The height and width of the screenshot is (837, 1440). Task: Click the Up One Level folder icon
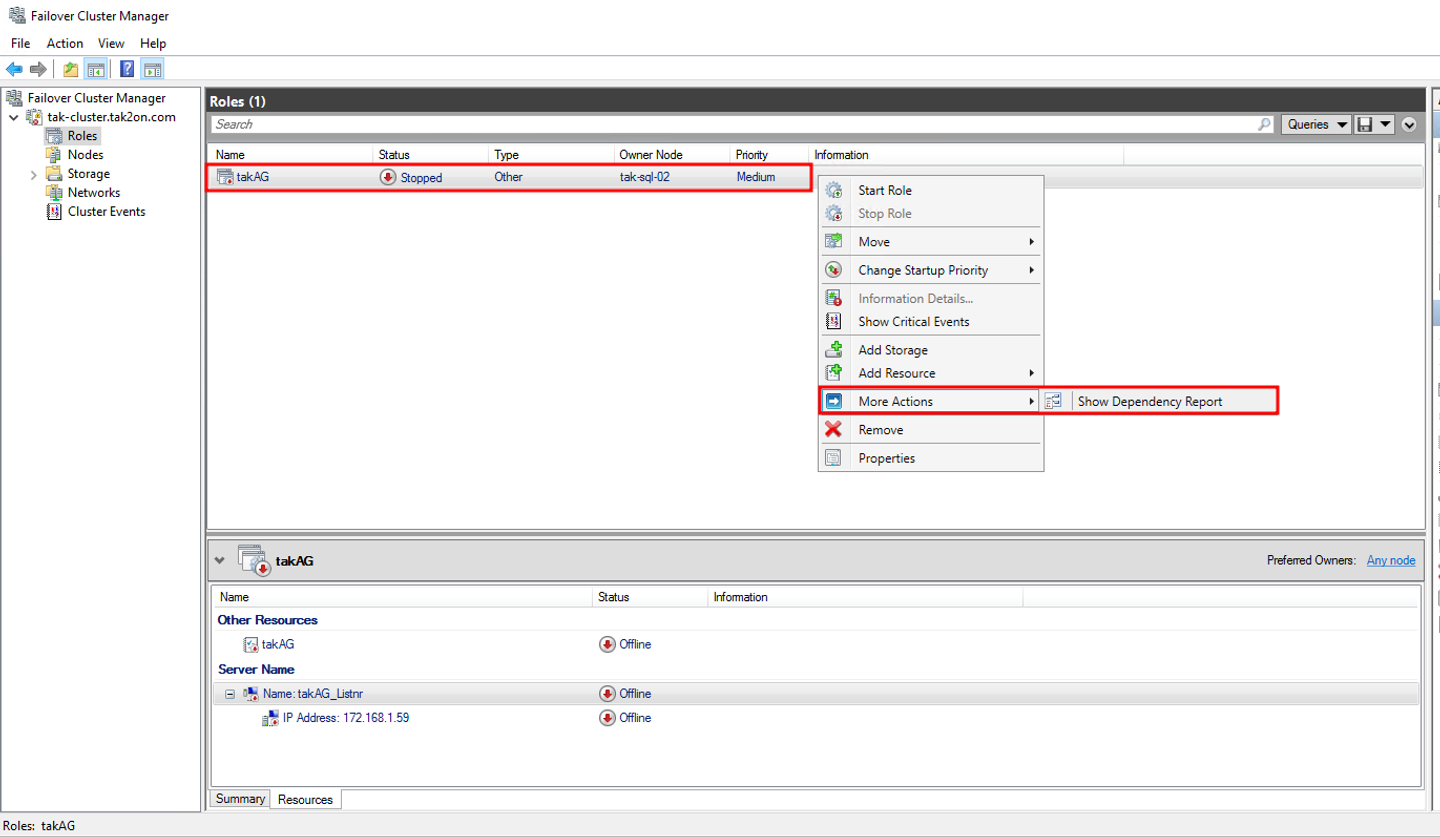pos(71,69)
